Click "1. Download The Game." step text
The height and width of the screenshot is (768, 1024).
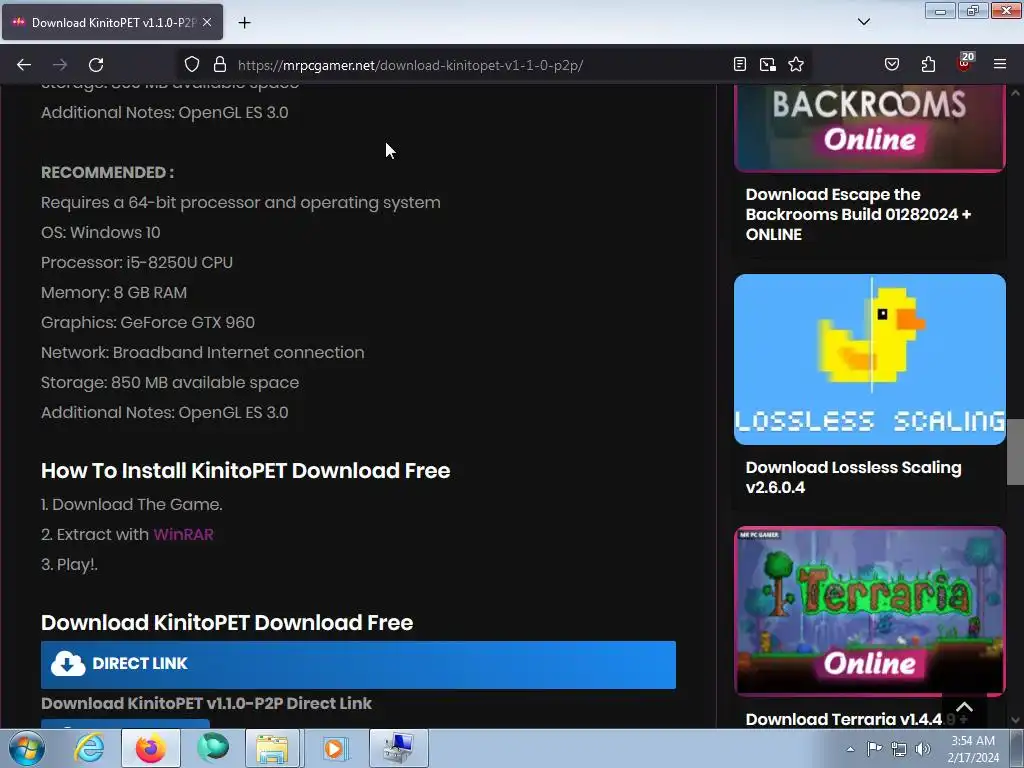132,504
